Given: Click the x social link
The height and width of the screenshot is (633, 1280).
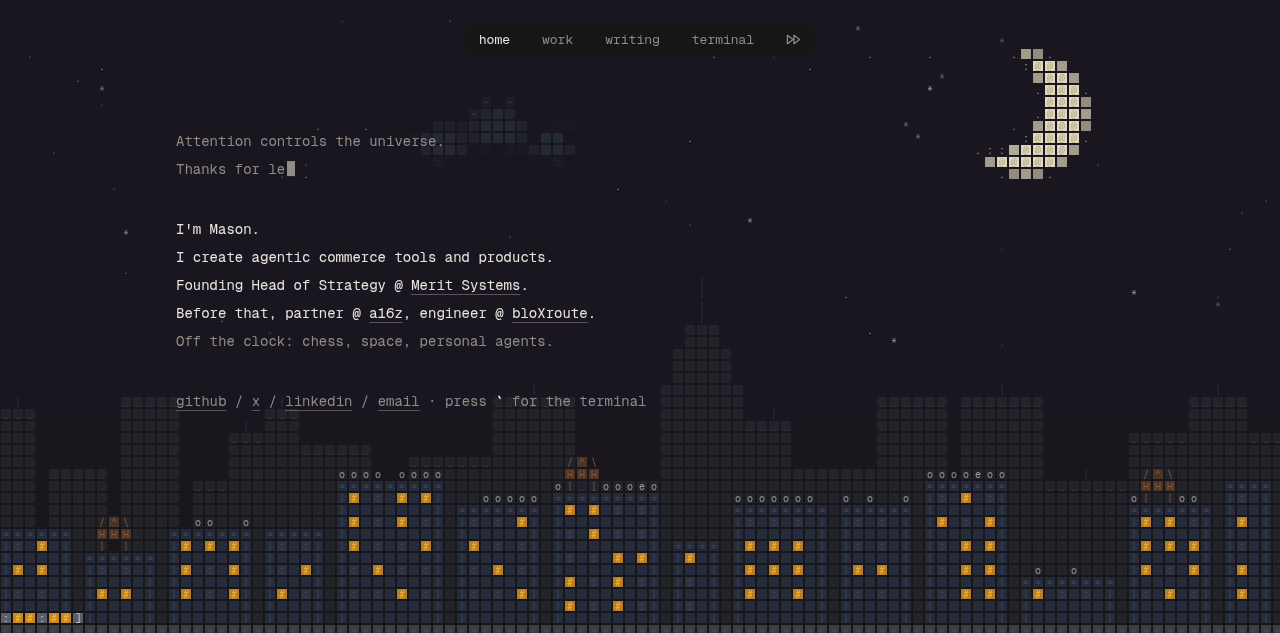Looking at the screenshot, I should (256, 402).
